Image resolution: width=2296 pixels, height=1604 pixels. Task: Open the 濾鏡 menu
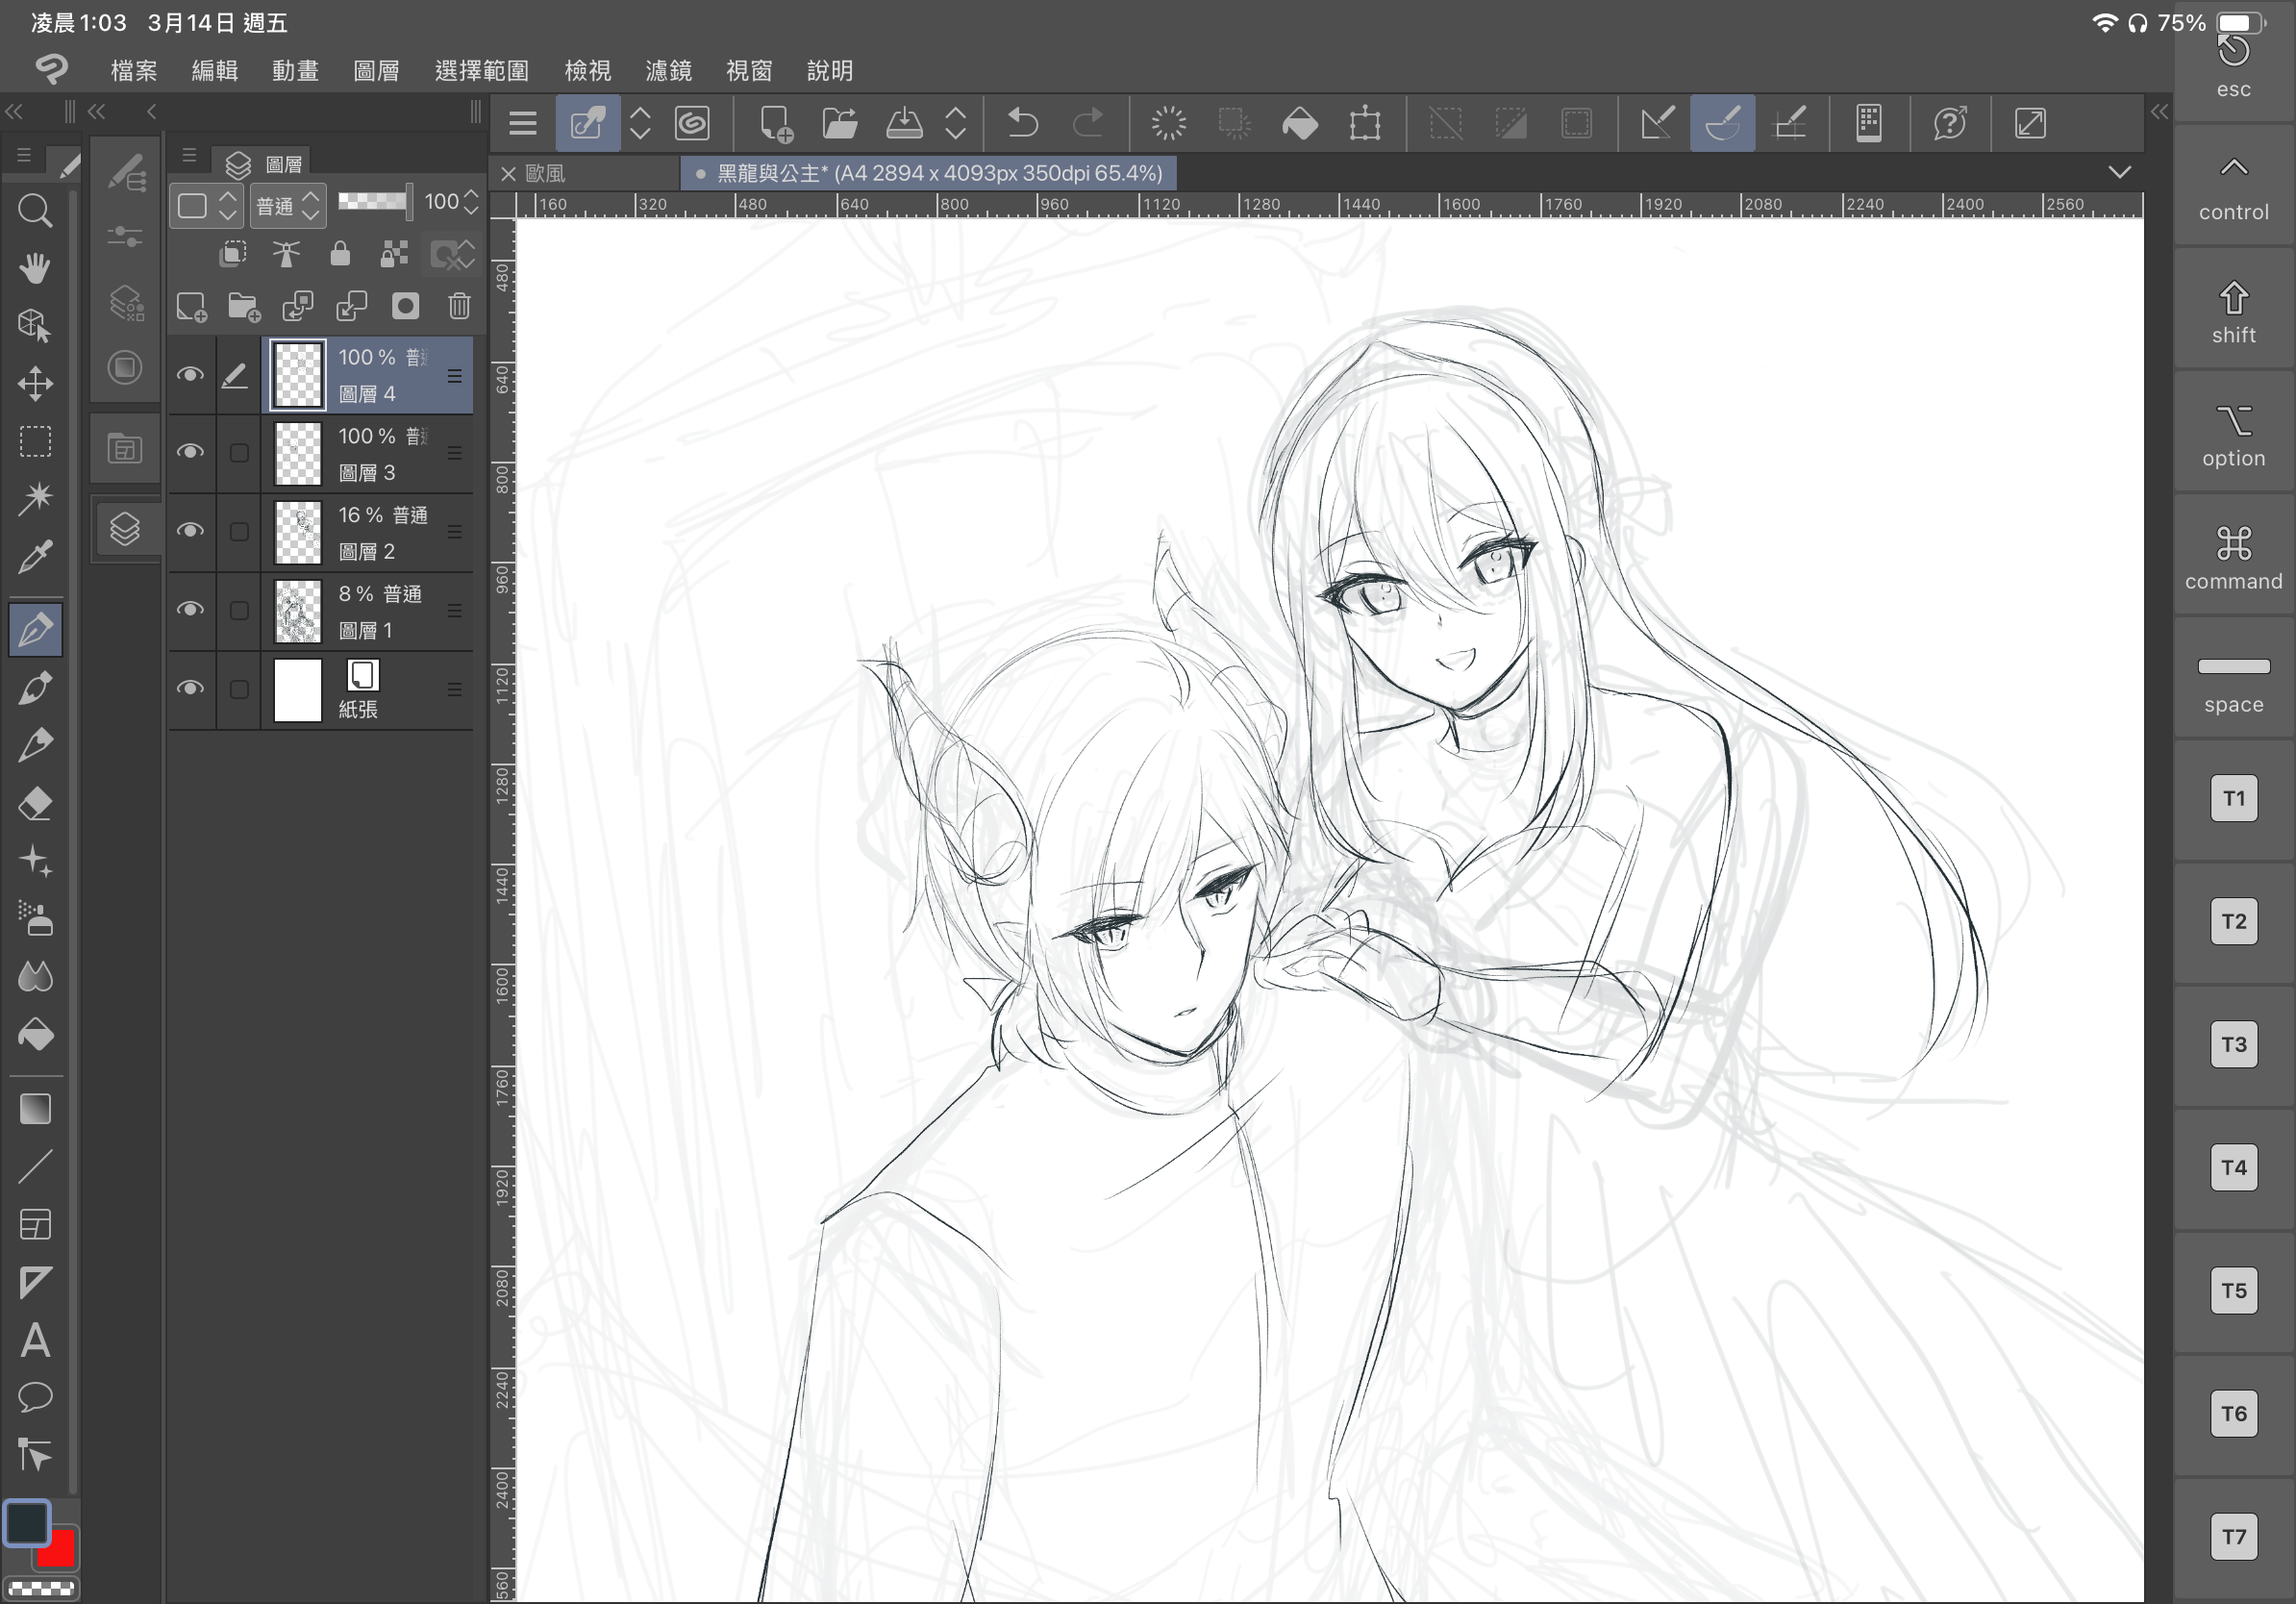669,71
